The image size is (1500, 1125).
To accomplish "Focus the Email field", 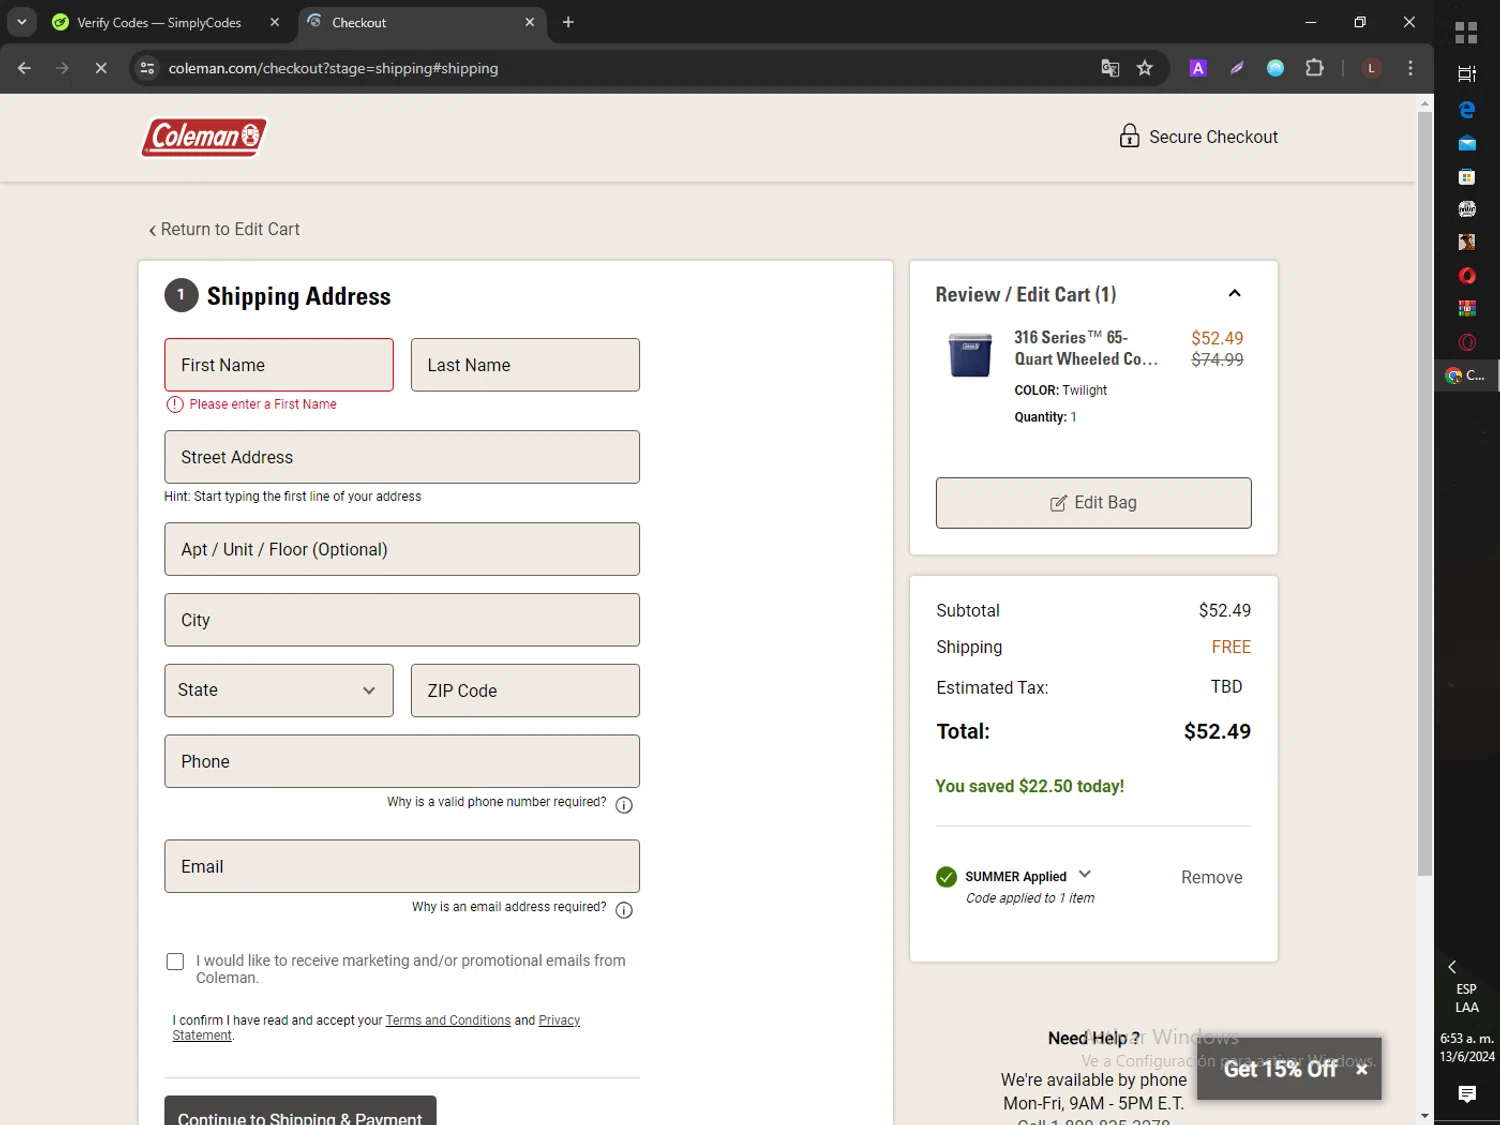I will (402, 866).
